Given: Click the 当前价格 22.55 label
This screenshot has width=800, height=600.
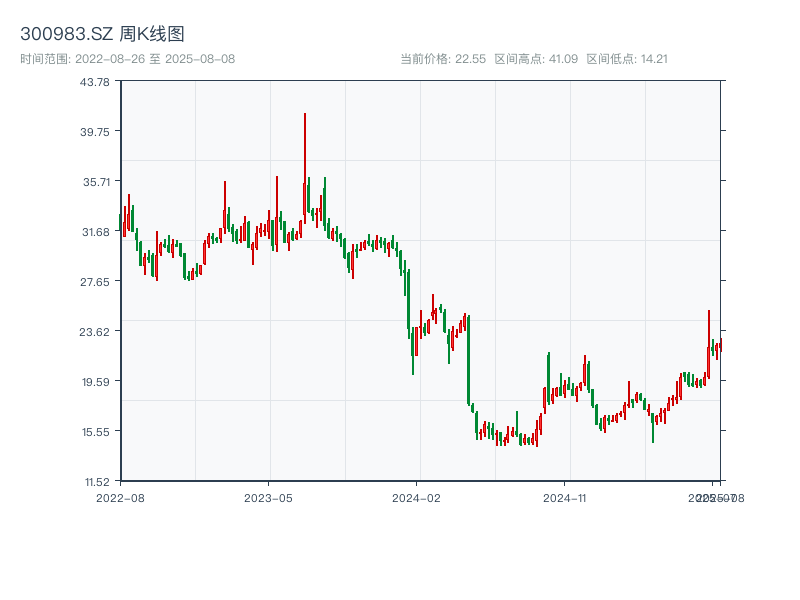Looking at the screenshot, I should point(442,59).
